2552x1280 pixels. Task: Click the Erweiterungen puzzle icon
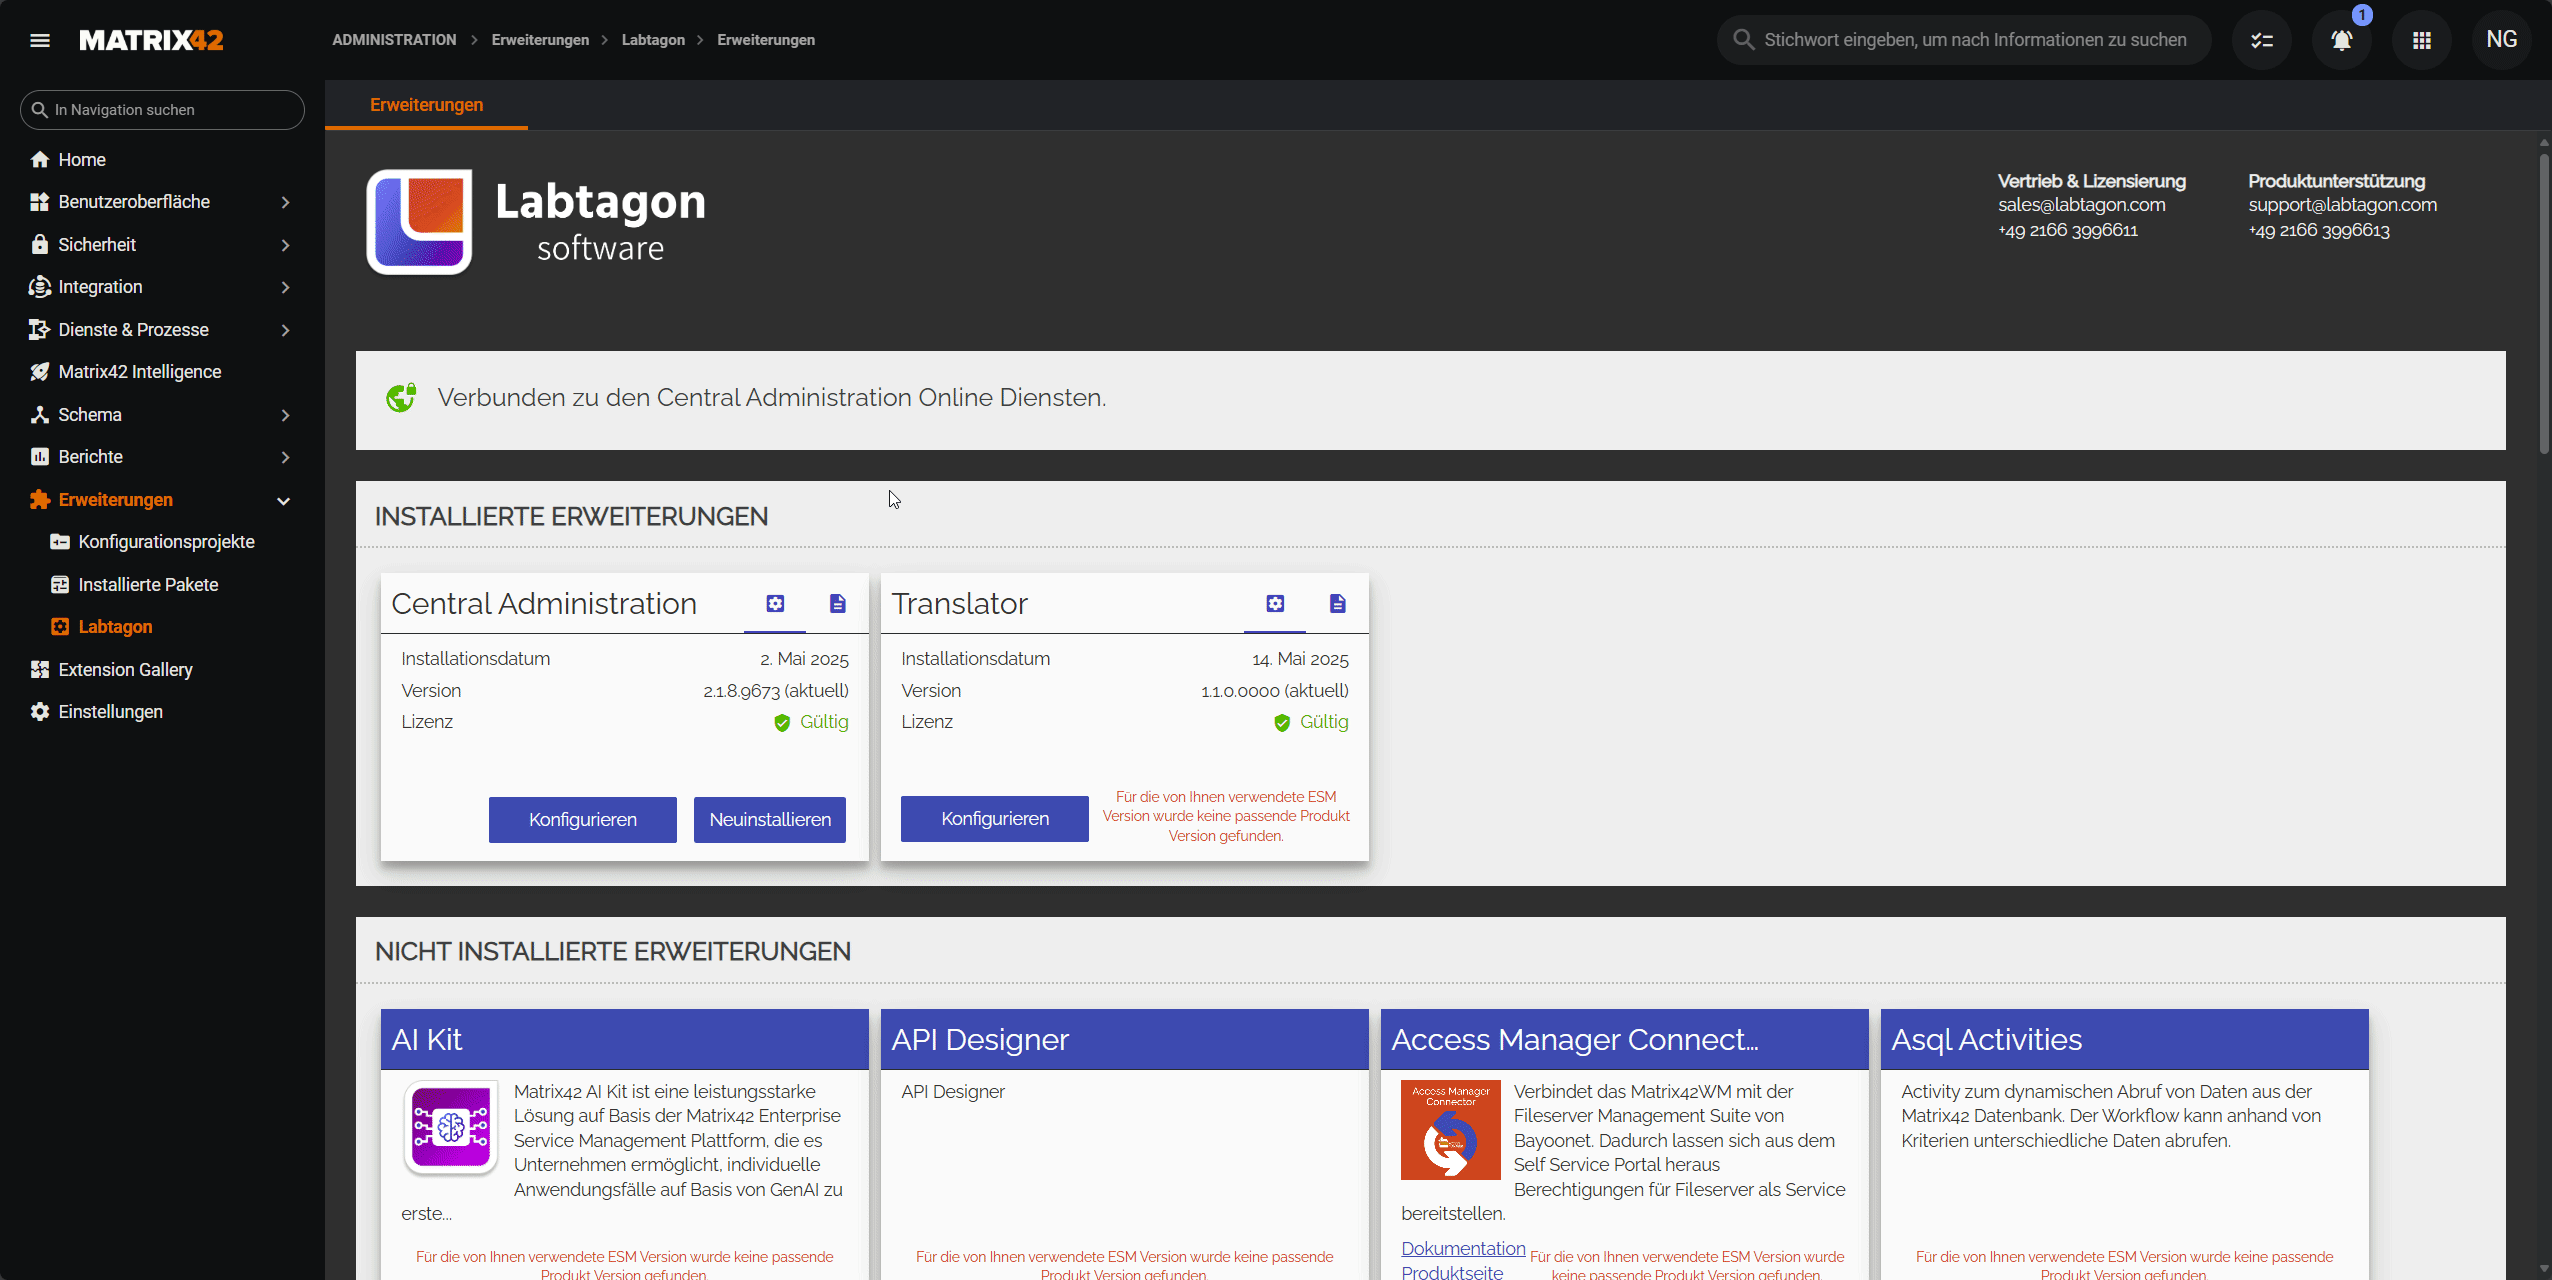pos(40,500)
